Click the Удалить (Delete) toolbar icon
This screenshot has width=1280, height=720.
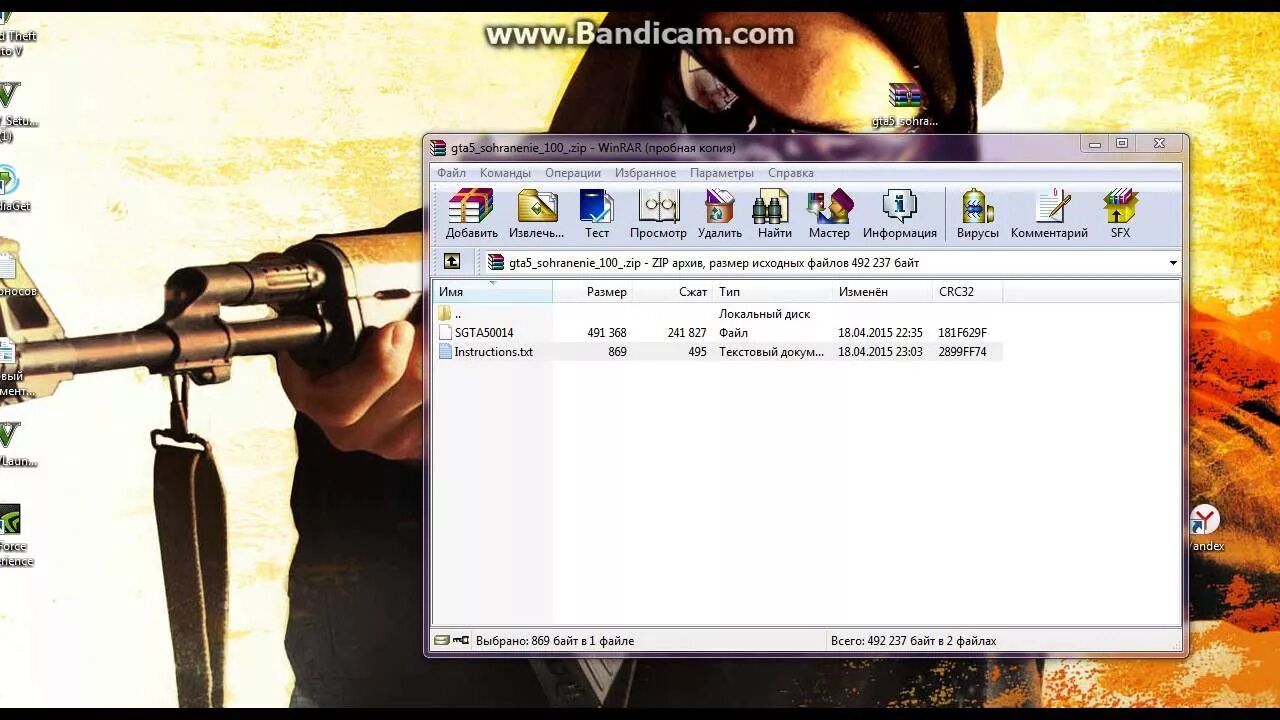(x=720, y=213)
